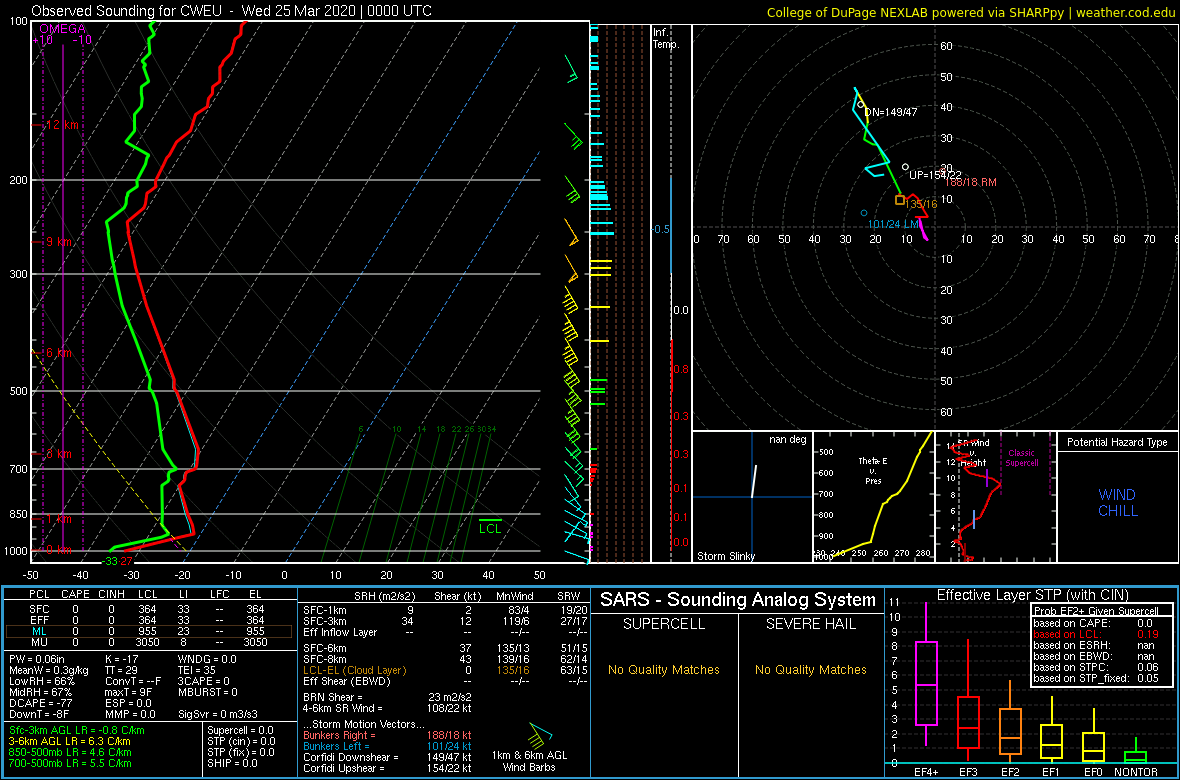Screen dimensions: 1180x780
Task: Click the 'based on CAPE' probability row
Action: click(x=1098, y=623)
